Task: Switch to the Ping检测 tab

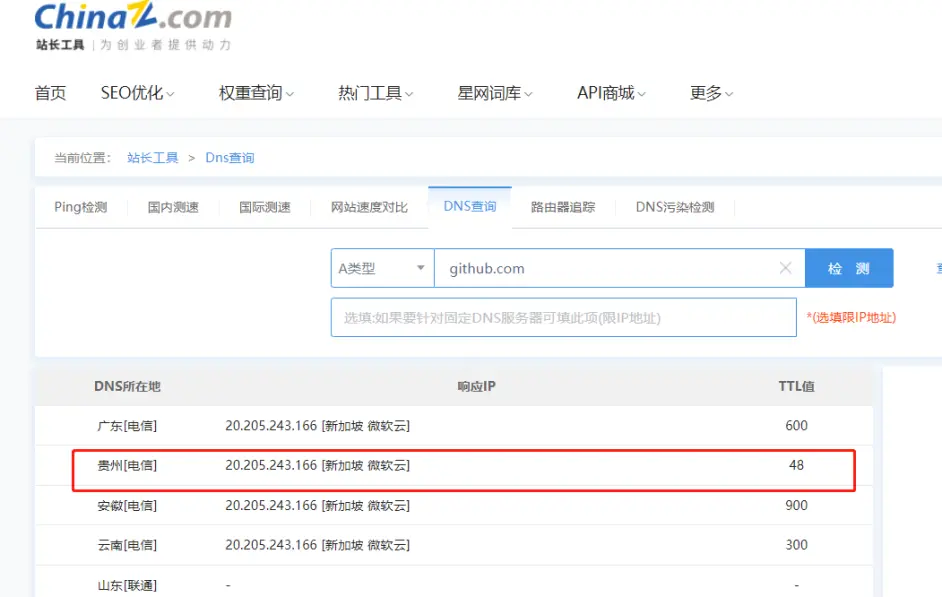Action: click(81, 207)
